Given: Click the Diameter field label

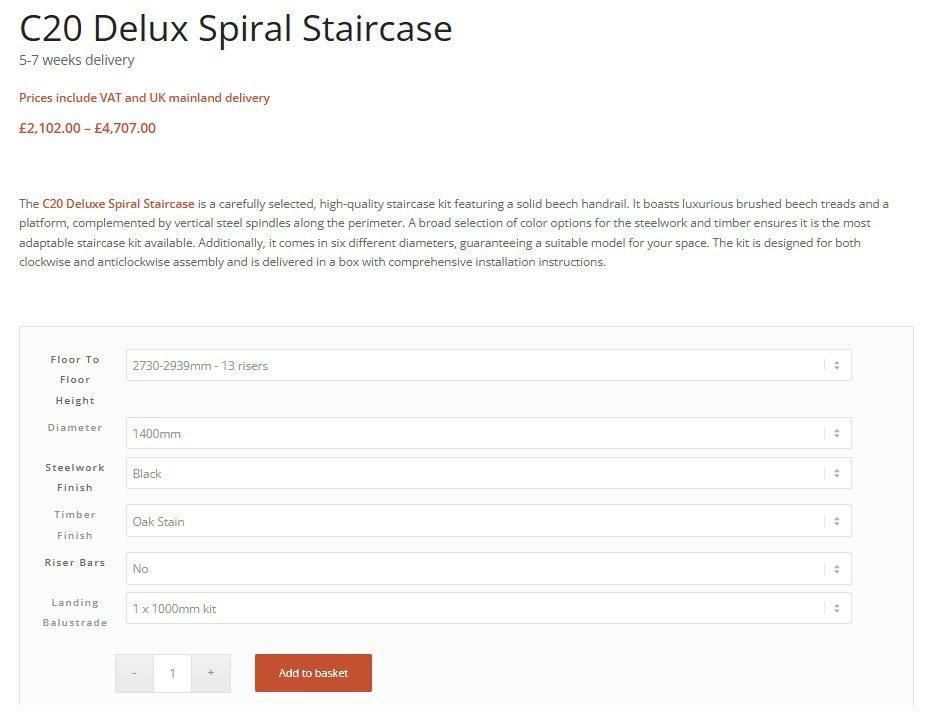Looking at the screenshot, I should (x=75, y=427).
